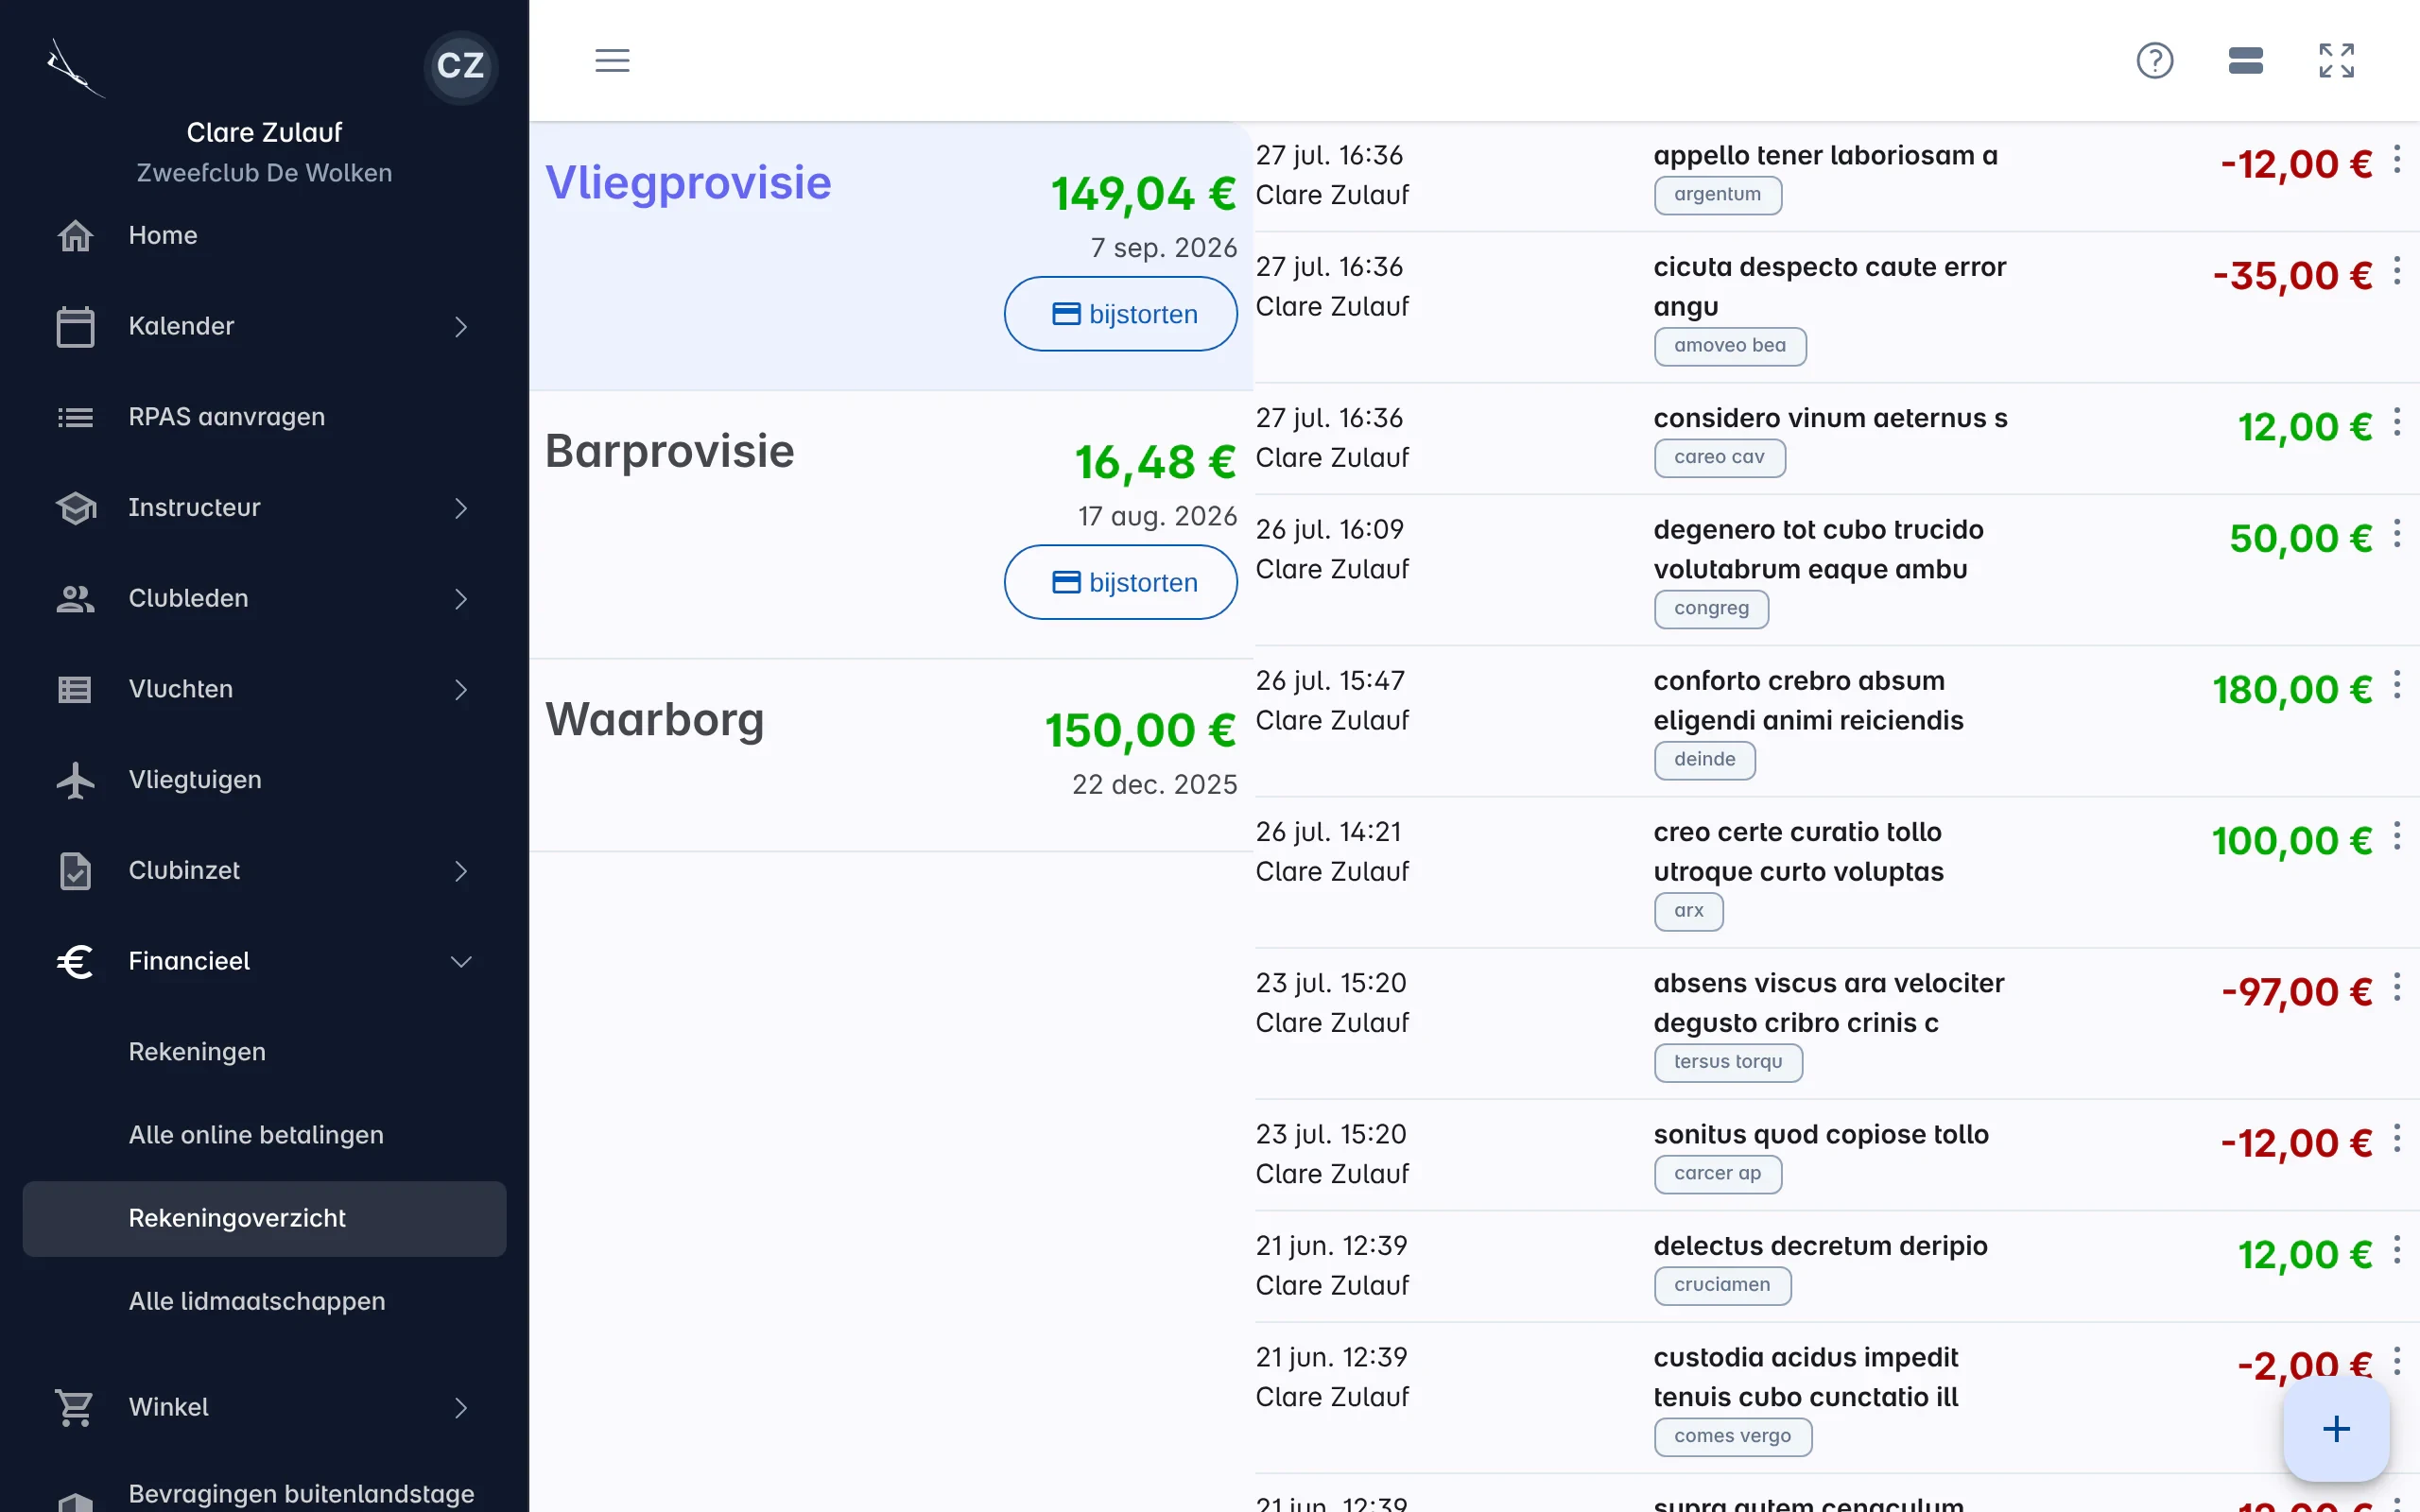Click the deinde tag chip
The image size is (2420, 1512).
coord(1704,760)
